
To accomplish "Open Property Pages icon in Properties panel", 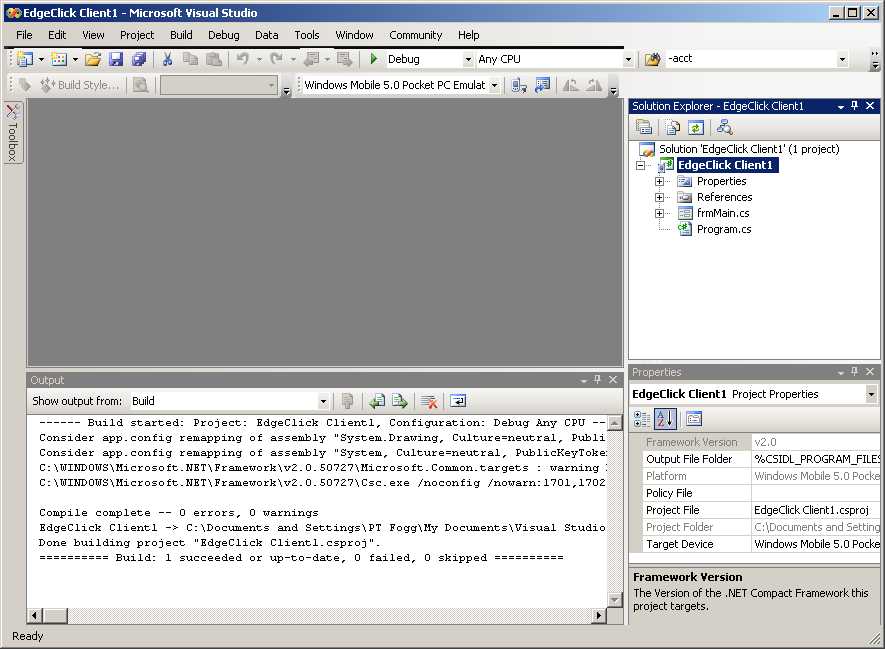I will click(x=694, y=419).
